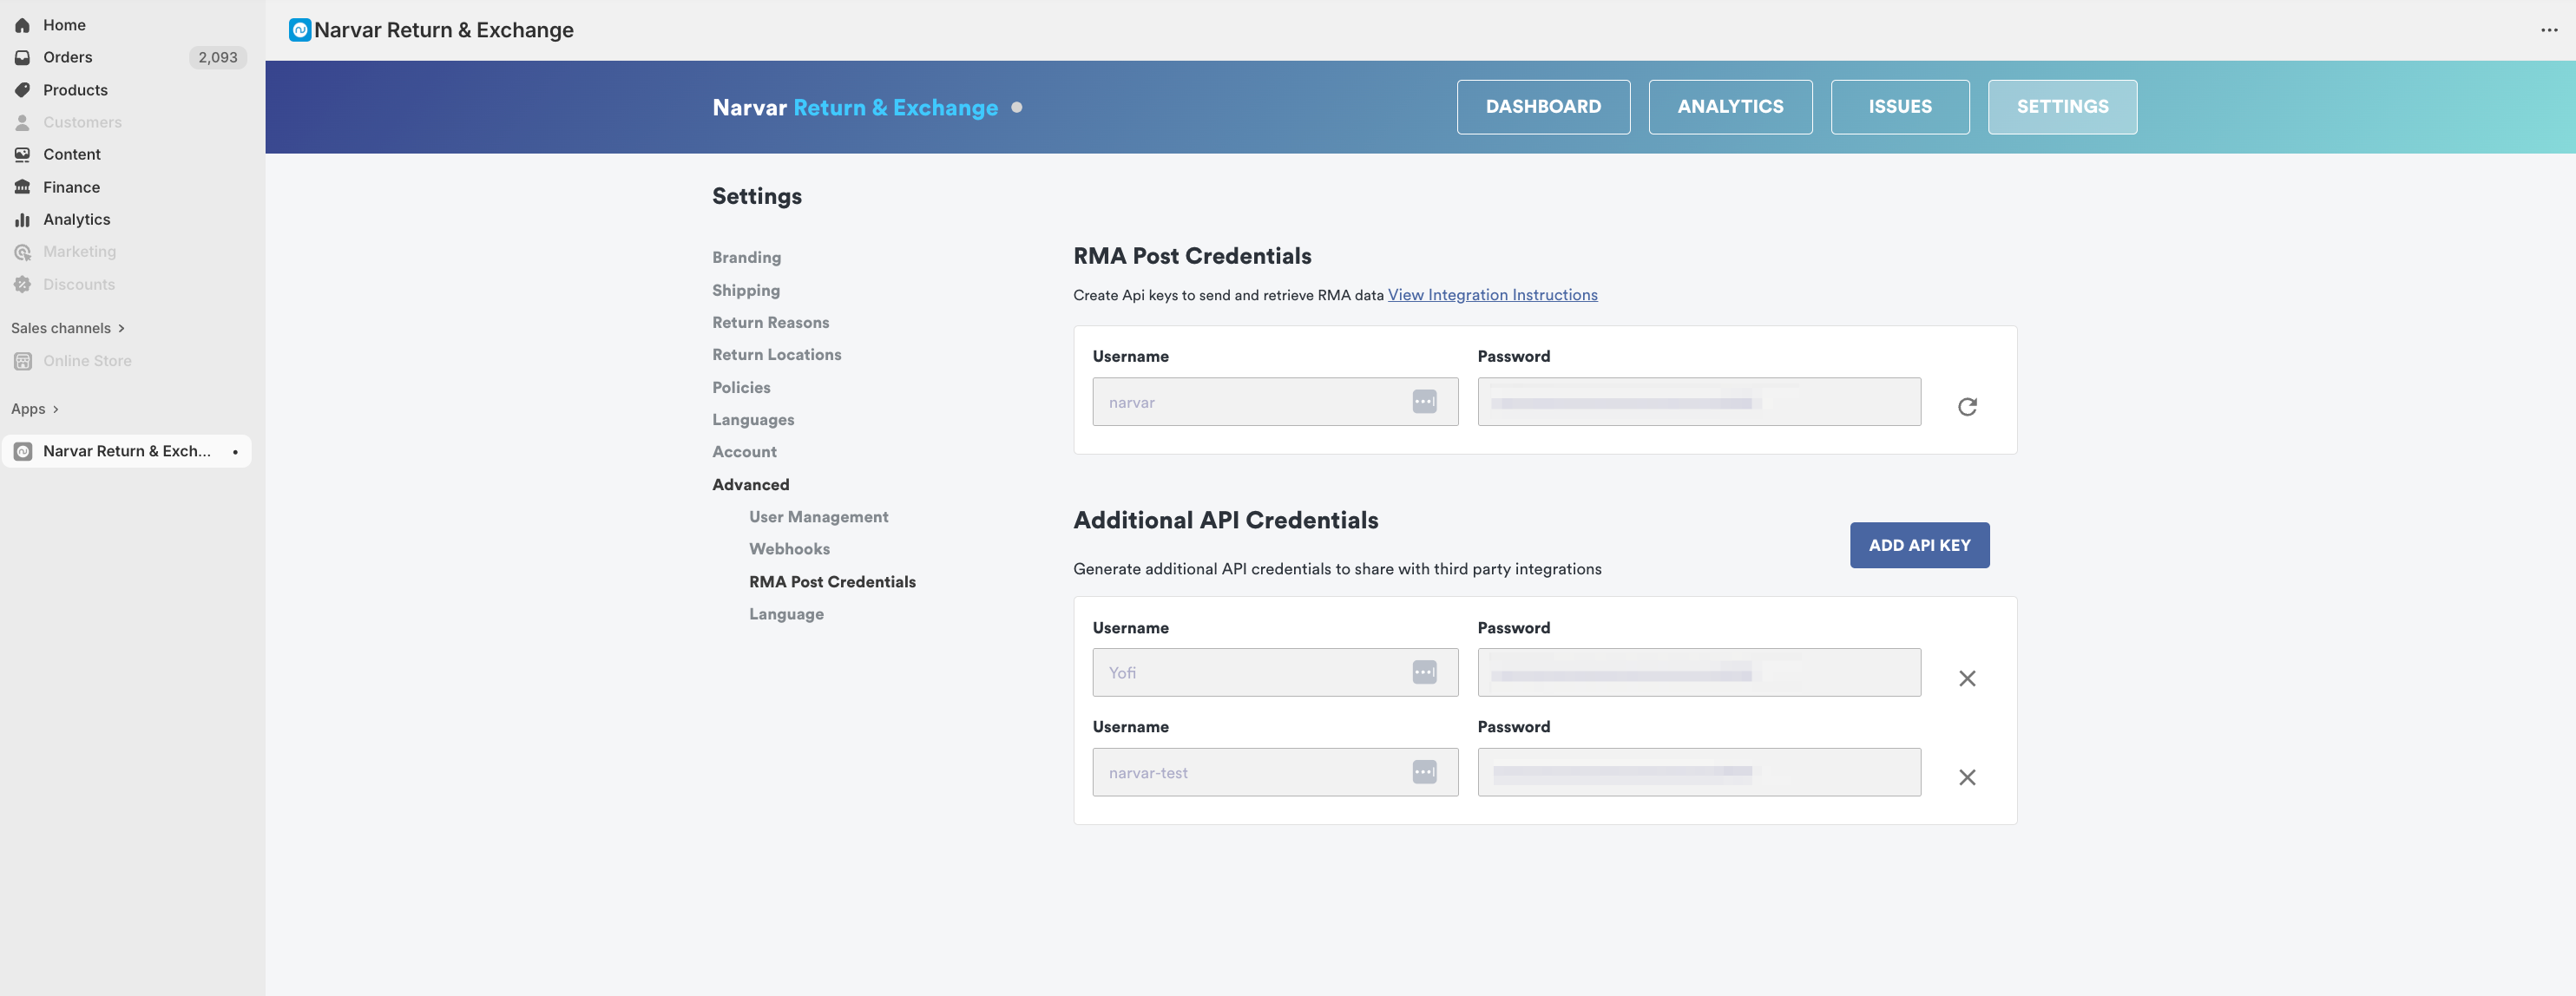Open the View Integration Instructions link
The image size is (2576, 996).
point(1491,295)
